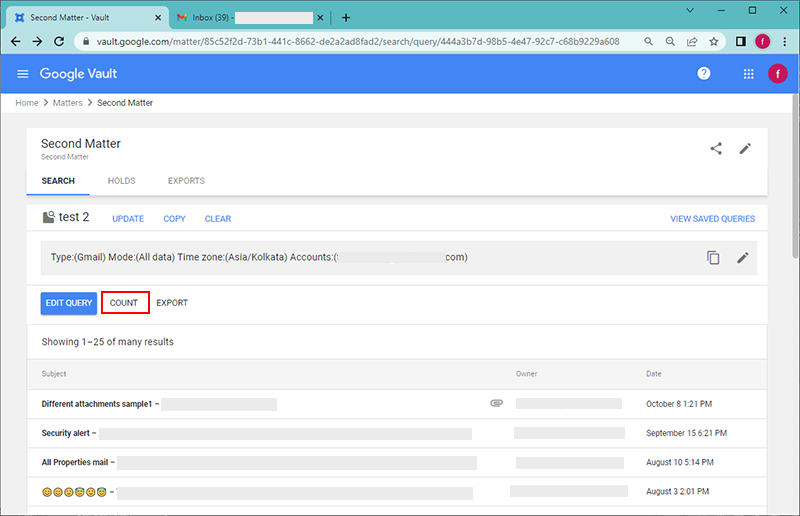Go to Matters in the breadcrumb
800x516 pixels.
(67, 103)
